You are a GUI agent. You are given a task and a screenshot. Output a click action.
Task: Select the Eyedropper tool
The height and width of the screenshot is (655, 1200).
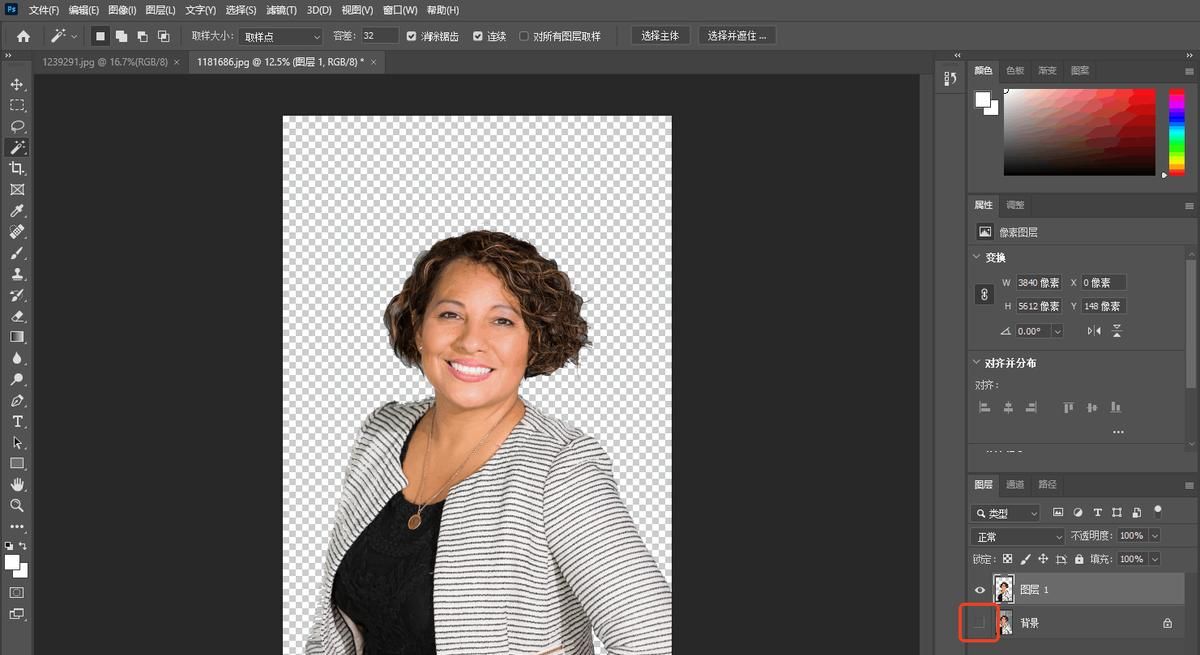click(17, 210)
